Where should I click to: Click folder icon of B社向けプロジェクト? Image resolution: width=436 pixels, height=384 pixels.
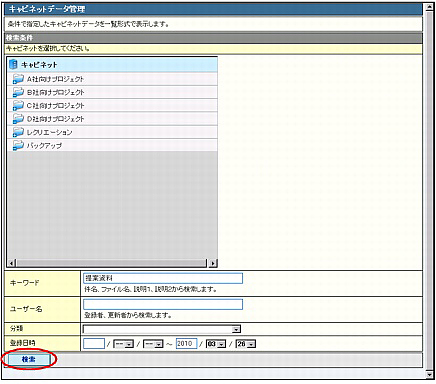tap(18, 92)
